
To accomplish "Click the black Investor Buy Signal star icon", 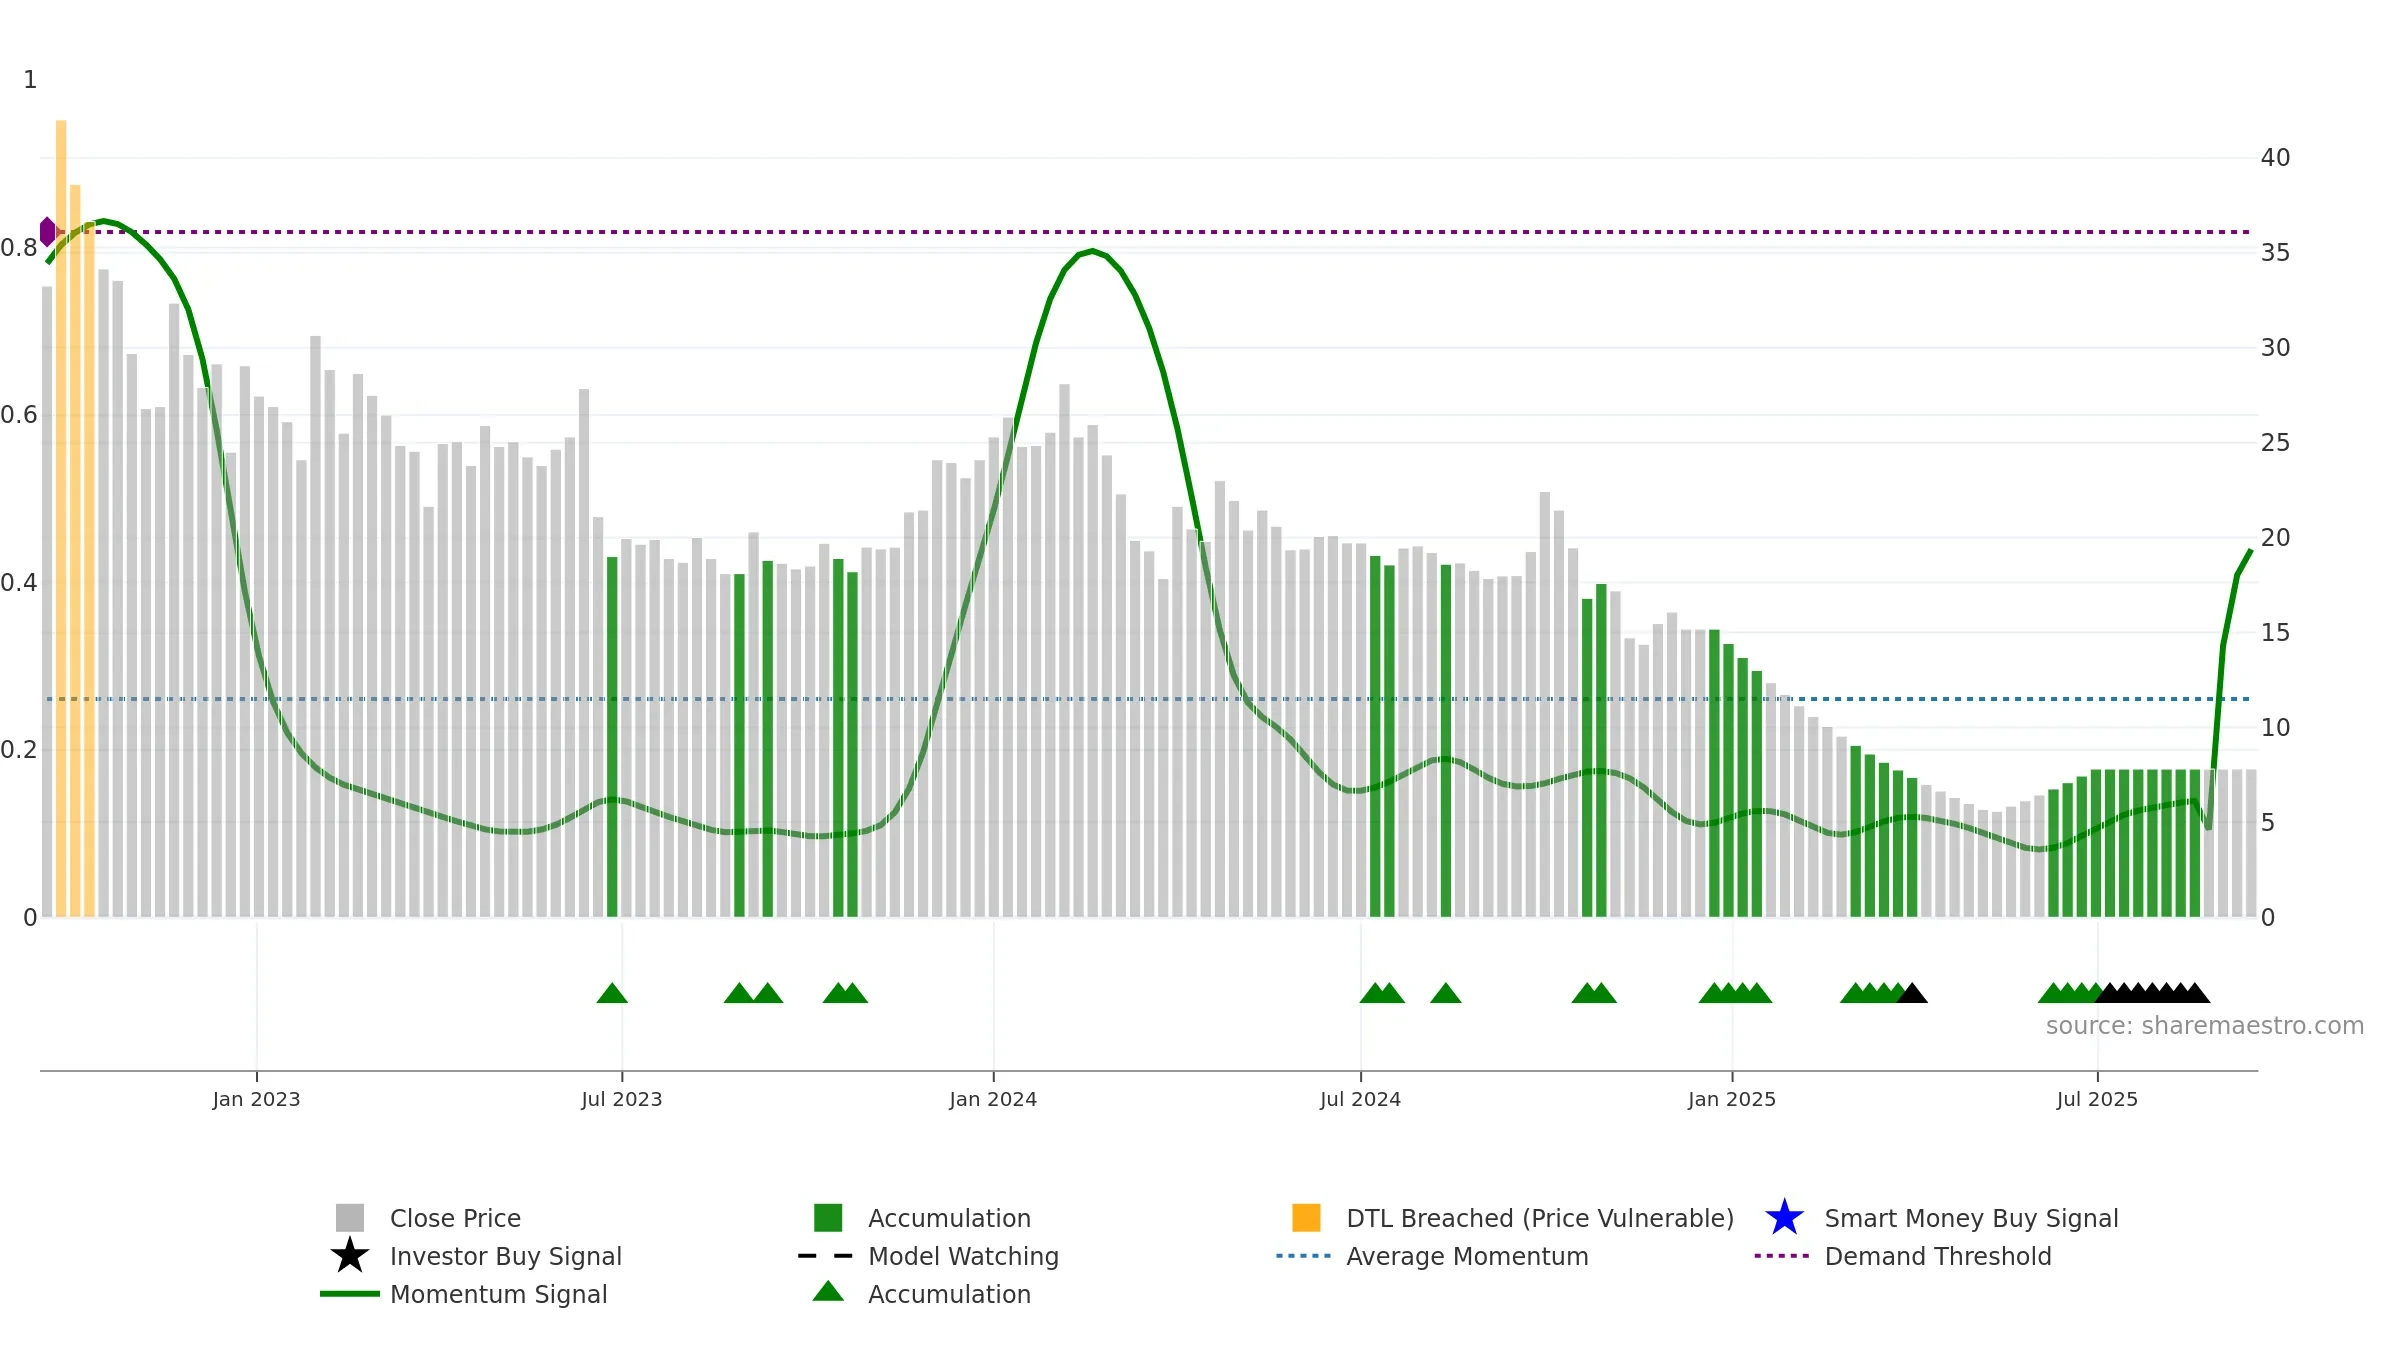I will 350,1255.
